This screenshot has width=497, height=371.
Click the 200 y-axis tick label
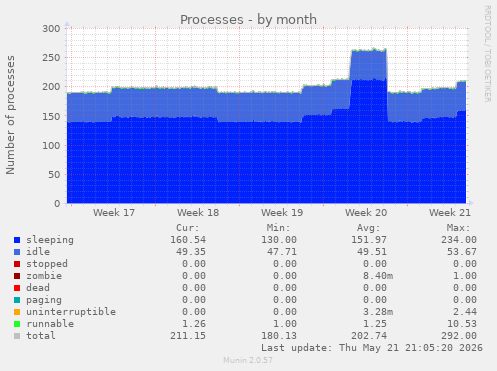click(x=51, y=87)
